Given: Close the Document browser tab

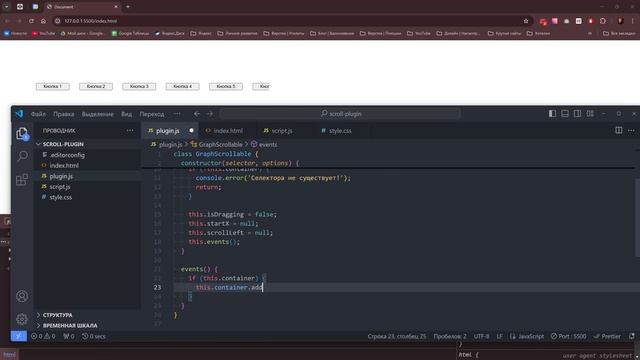Looking at the screenshot, I should (x=116, y=7).
